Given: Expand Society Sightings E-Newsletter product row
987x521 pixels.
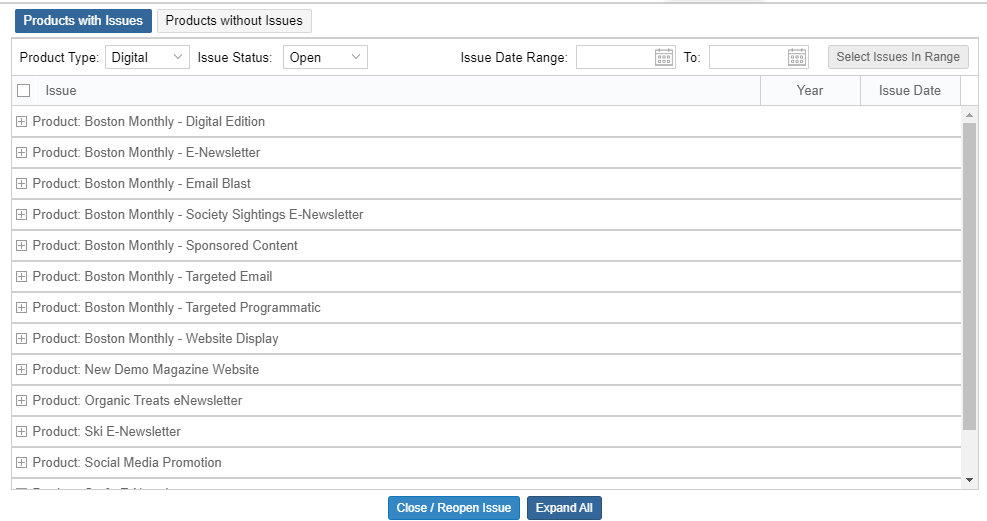Looking at the screenshot, I should (21, 215).
